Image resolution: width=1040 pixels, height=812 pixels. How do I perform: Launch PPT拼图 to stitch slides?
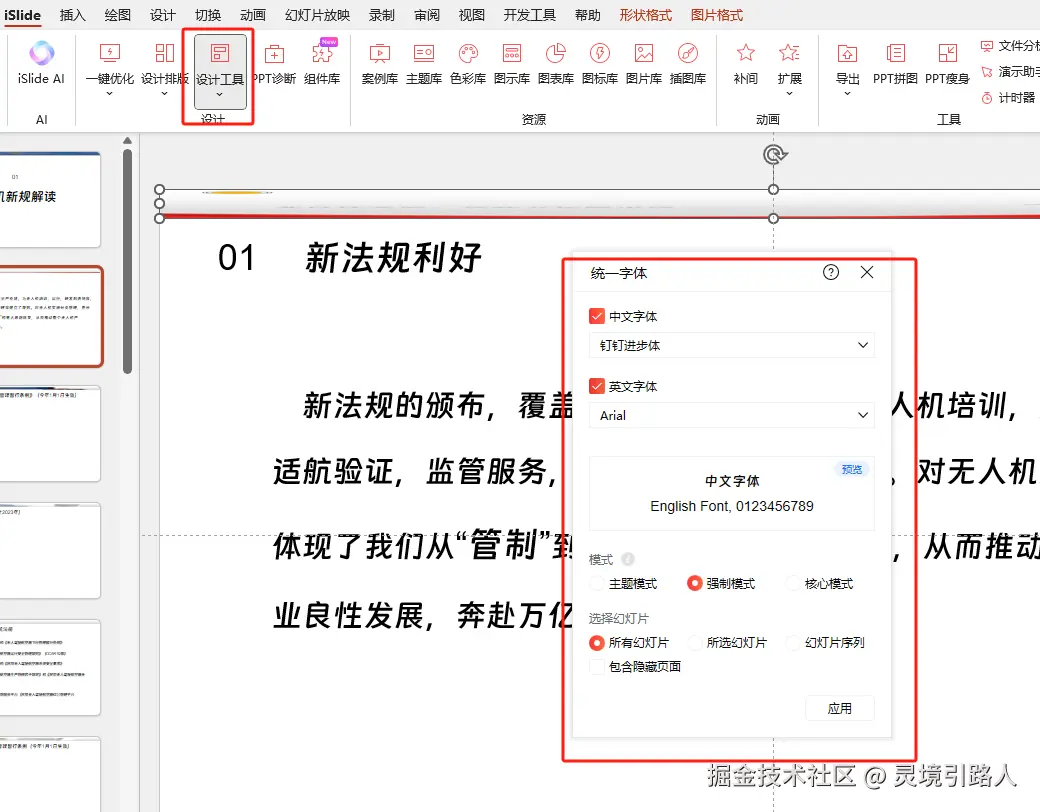[x=894, y=65]
